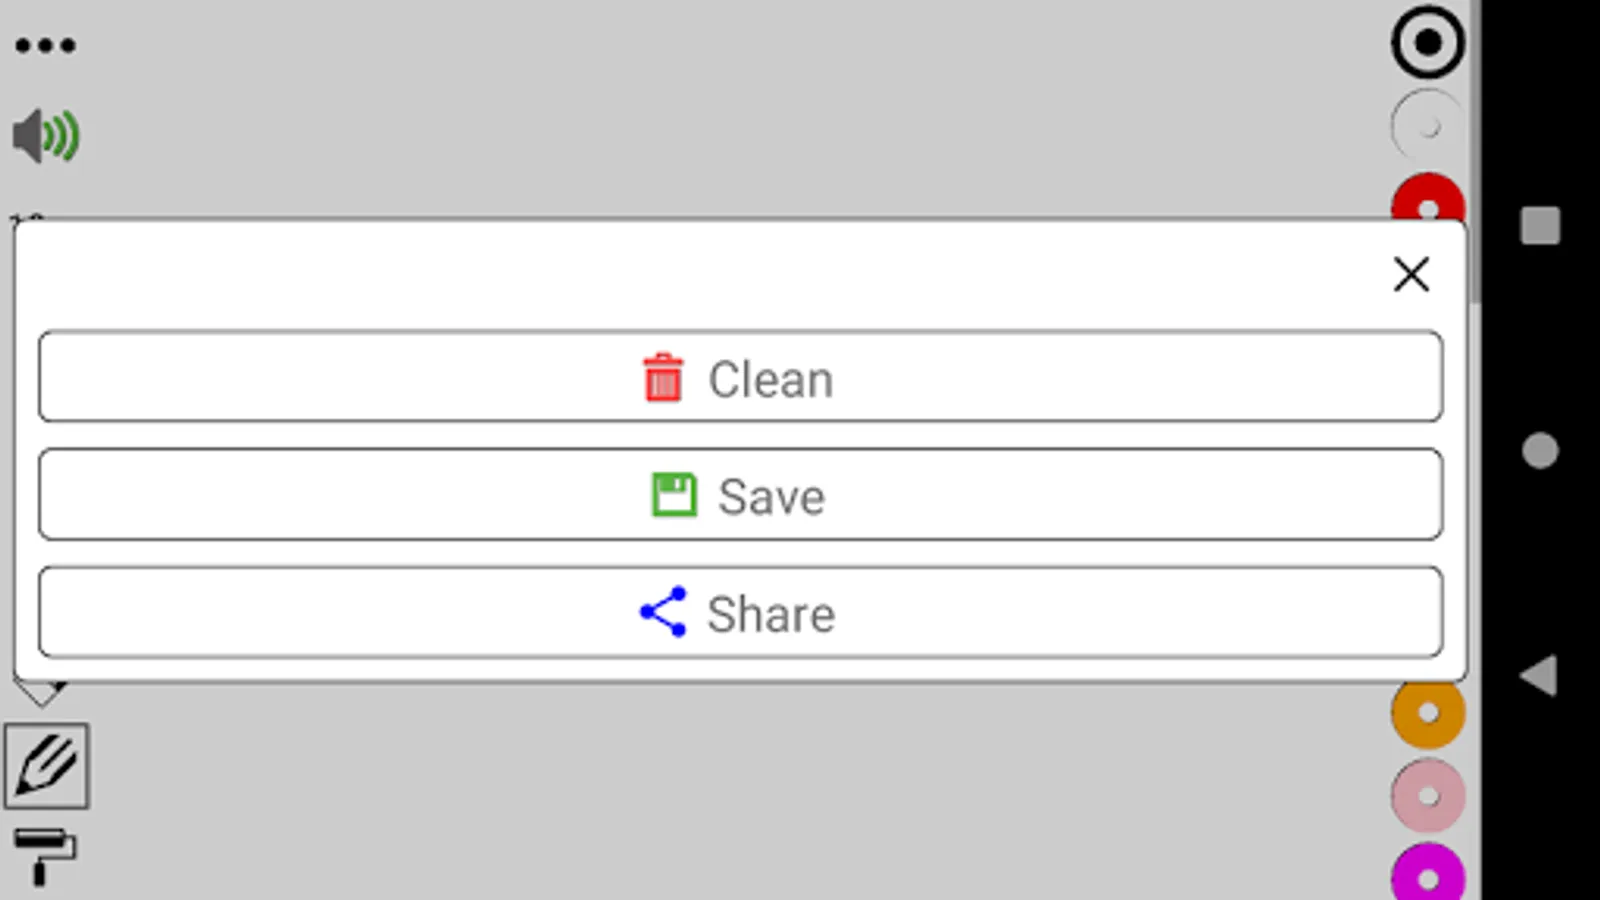The image size is (1600, 900).
Task: Click the trash icon in the Clean button
Action: pos(662,378)
